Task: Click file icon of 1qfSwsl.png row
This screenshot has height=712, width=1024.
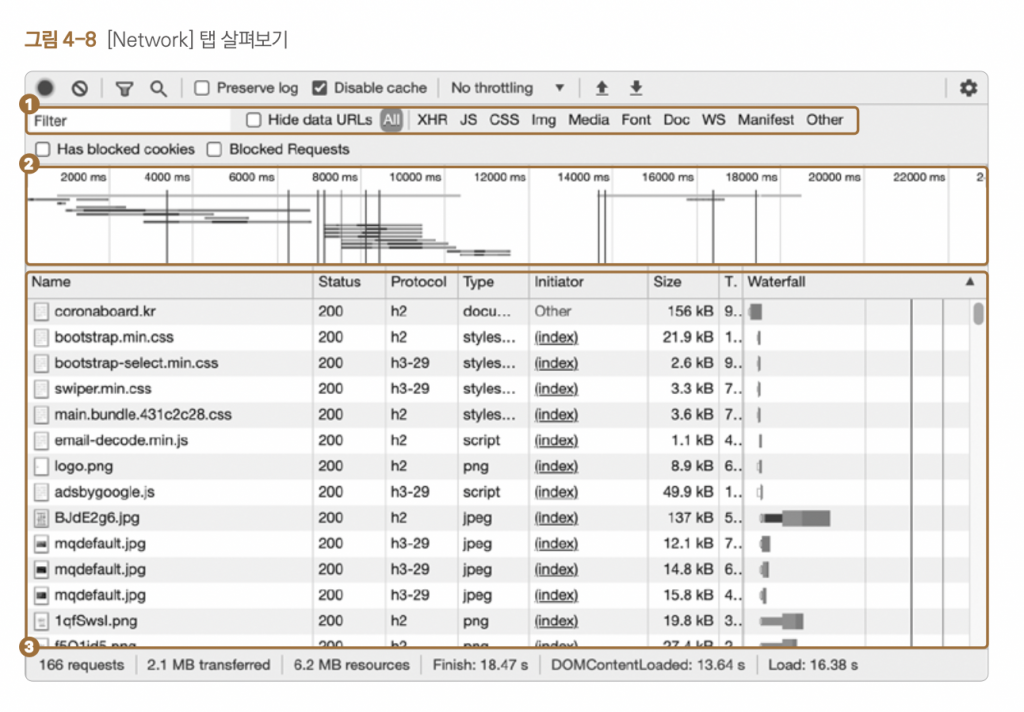Action: (41, 621)
